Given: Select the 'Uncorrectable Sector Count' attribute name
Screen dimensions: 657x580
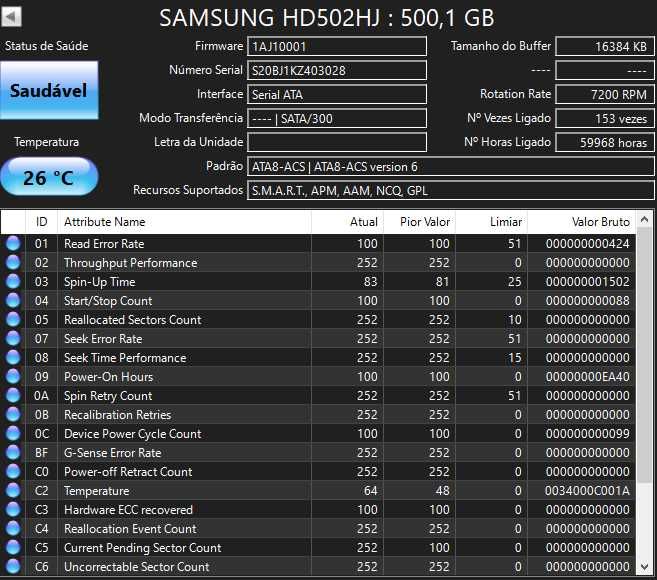Looking at the screenshot, I should pyautogui.click(x=137, y=567).
